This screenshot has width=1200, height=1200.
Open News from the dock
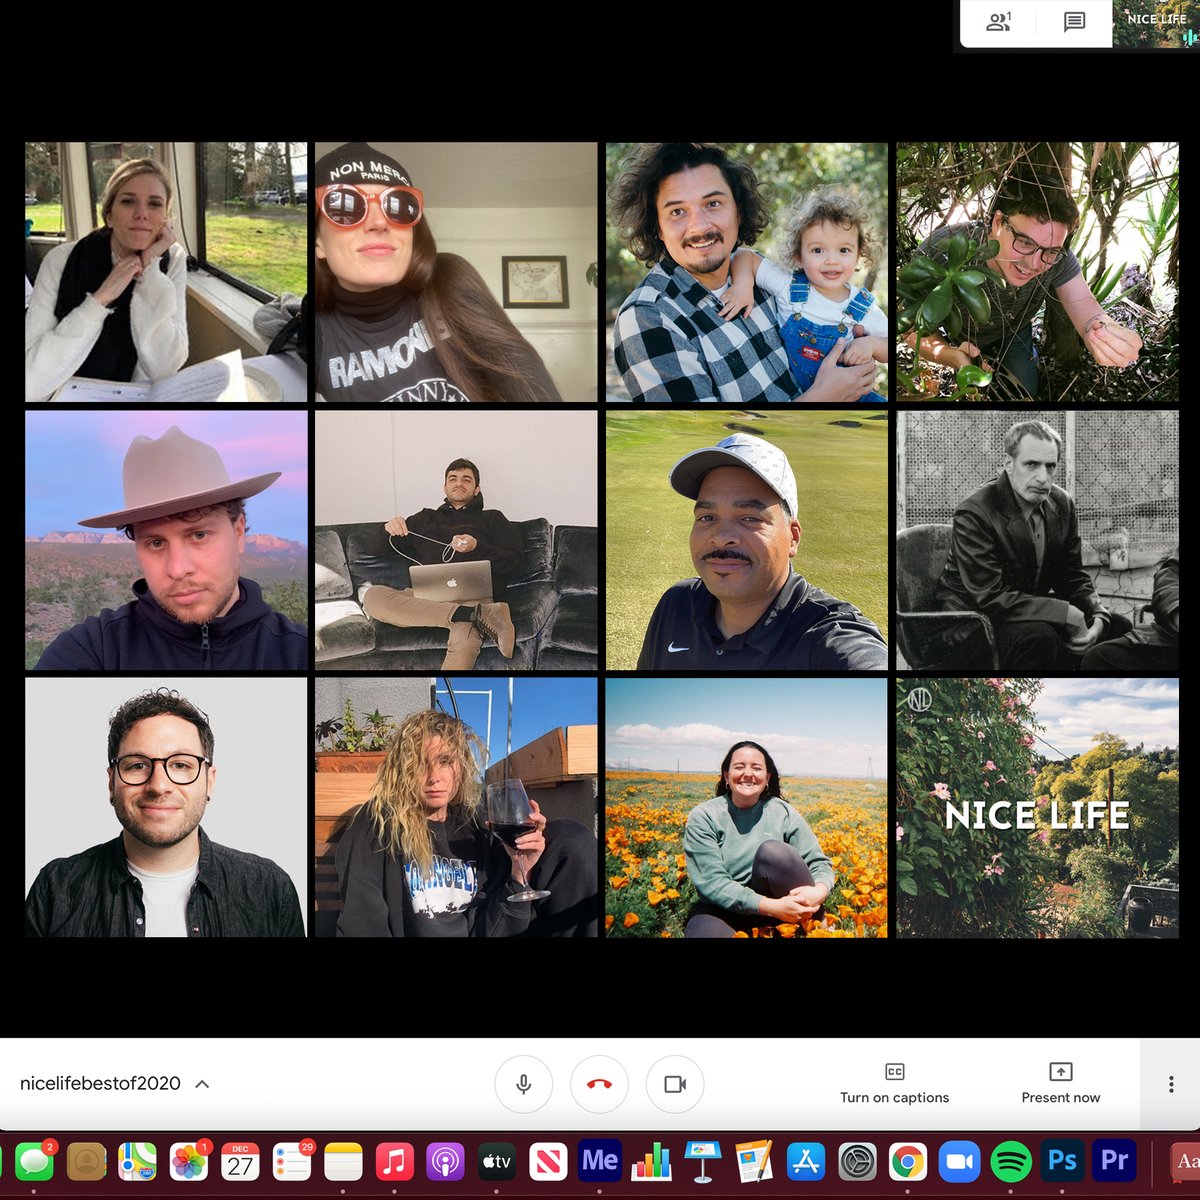[x=548, y=1161]
